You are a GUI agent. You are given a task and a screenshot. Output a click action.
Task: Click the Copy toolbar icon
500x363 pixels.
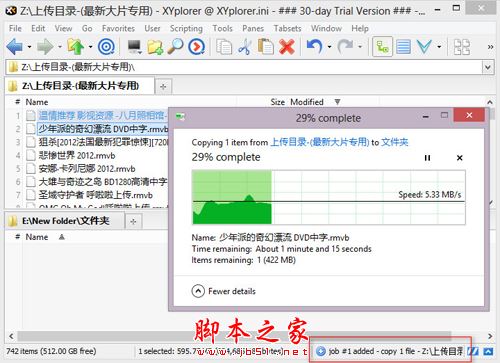(224, 47)
